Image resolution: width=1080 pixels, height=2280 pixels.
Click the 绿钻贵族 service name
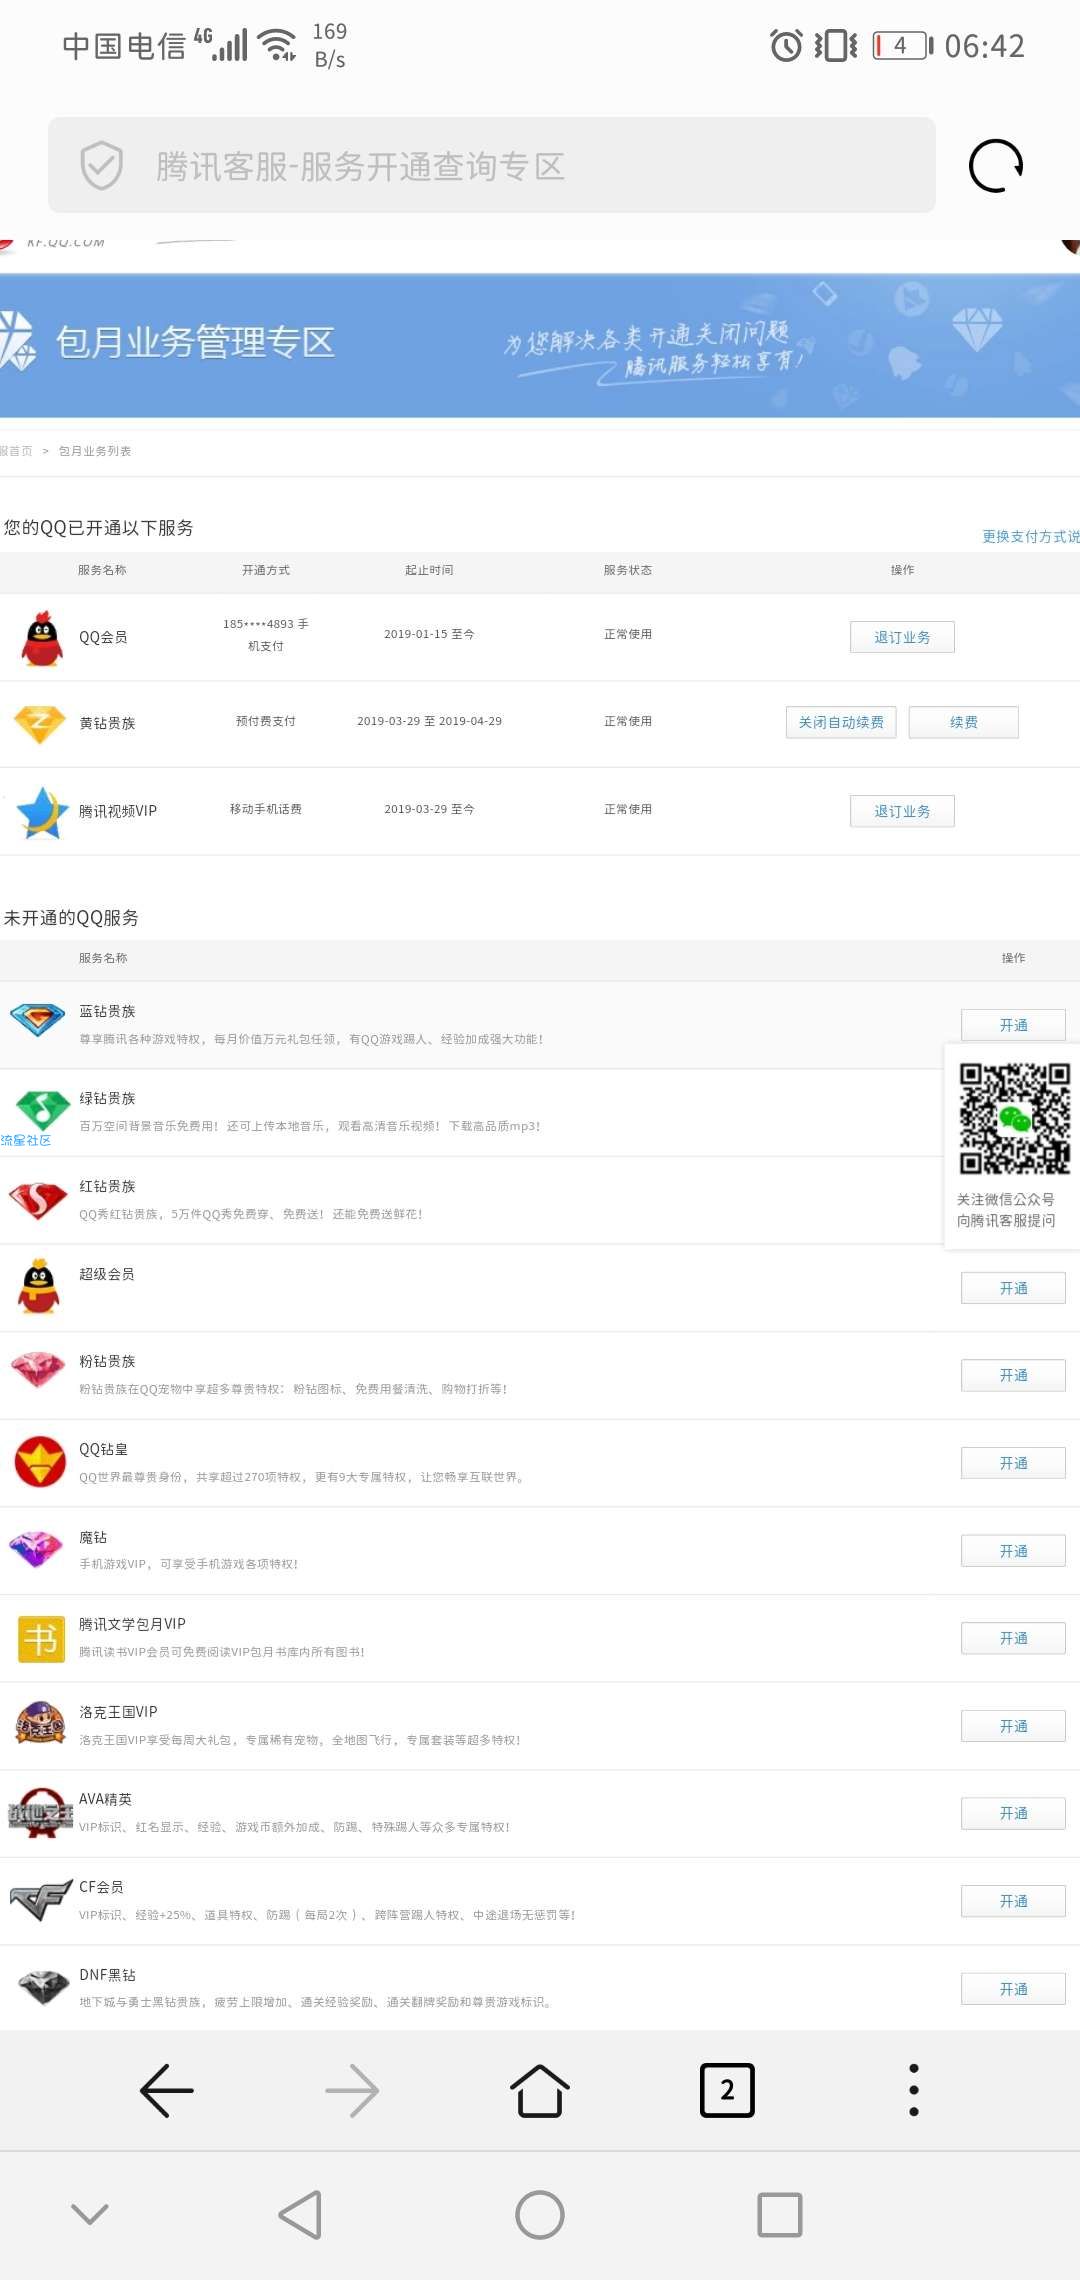(x=107, y=1098)
